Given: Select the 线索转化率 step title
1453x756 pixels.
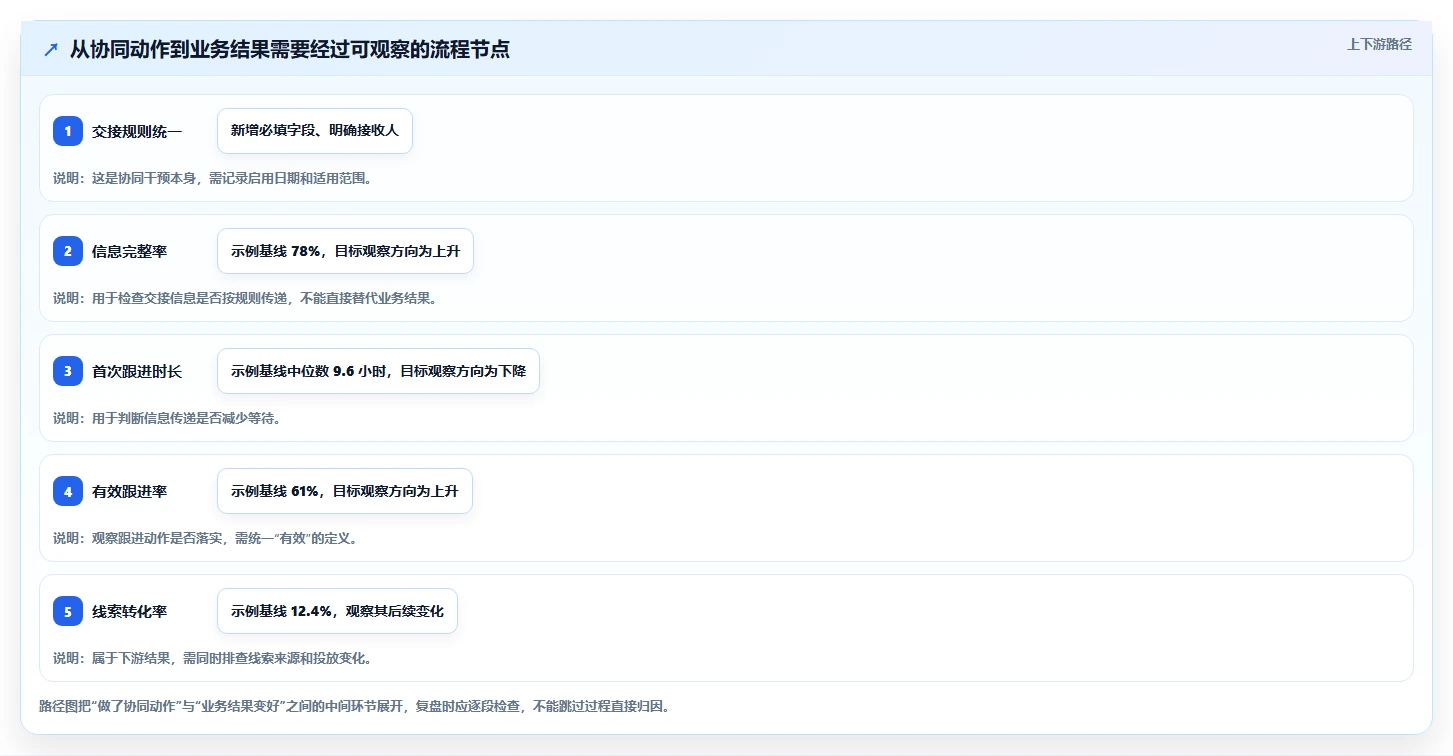Looking at the screenshot, I should pos(130,611).
